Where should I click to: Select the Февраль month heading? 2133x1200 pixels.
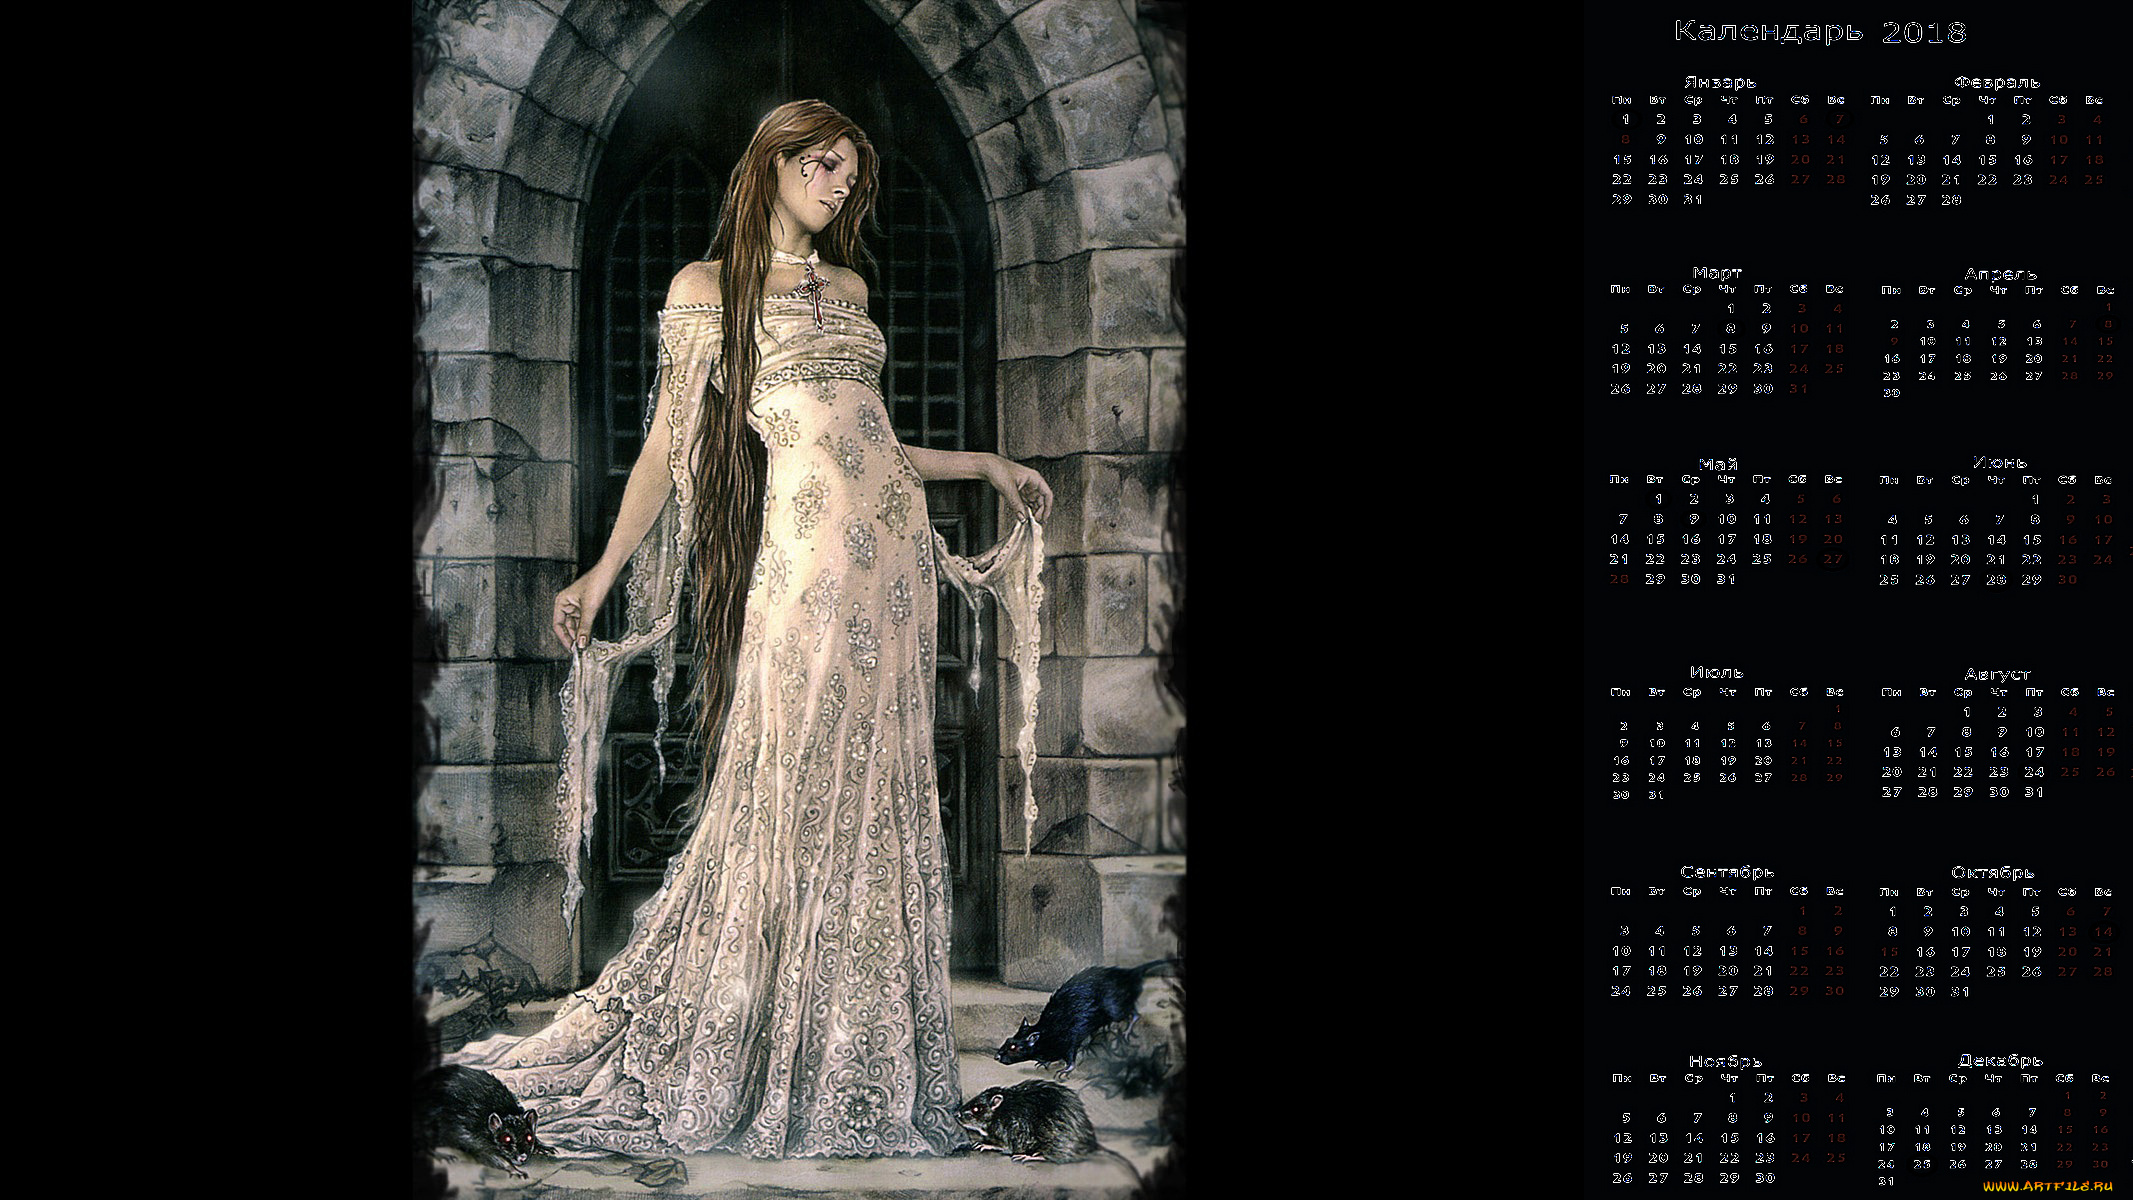point(1996,82)
